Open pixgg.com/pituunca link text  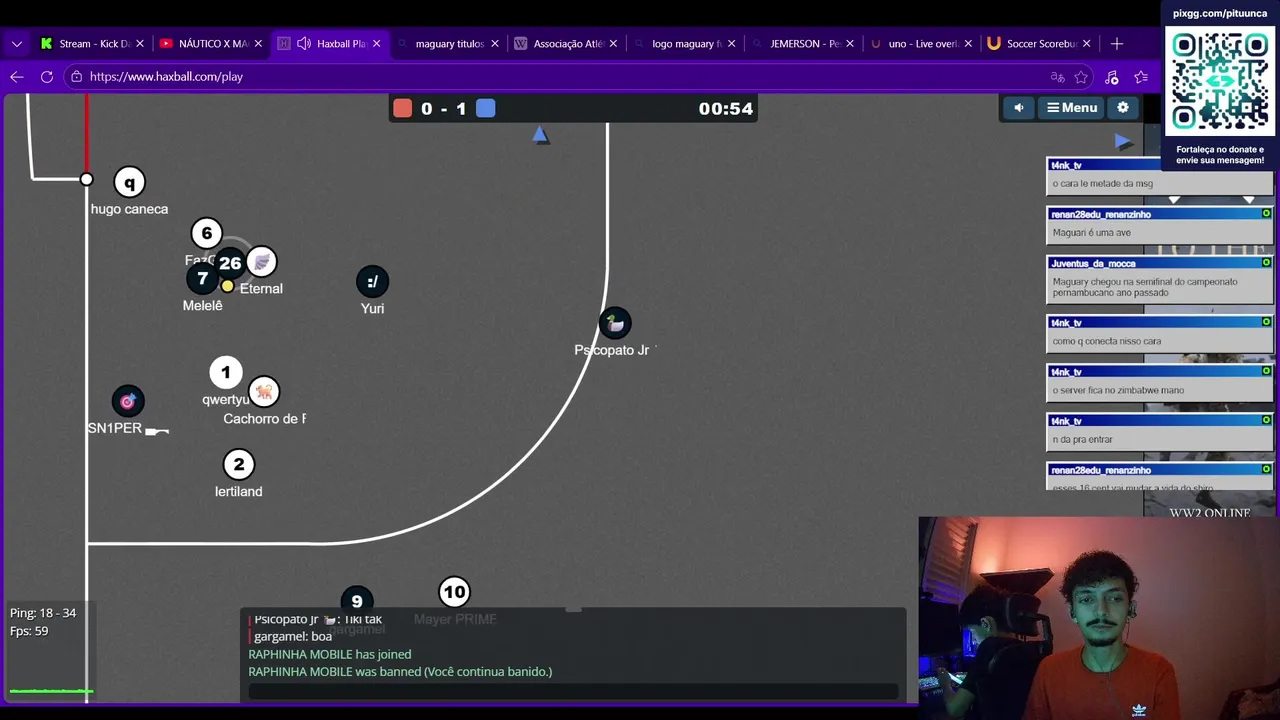click(x=1220, y=13)
